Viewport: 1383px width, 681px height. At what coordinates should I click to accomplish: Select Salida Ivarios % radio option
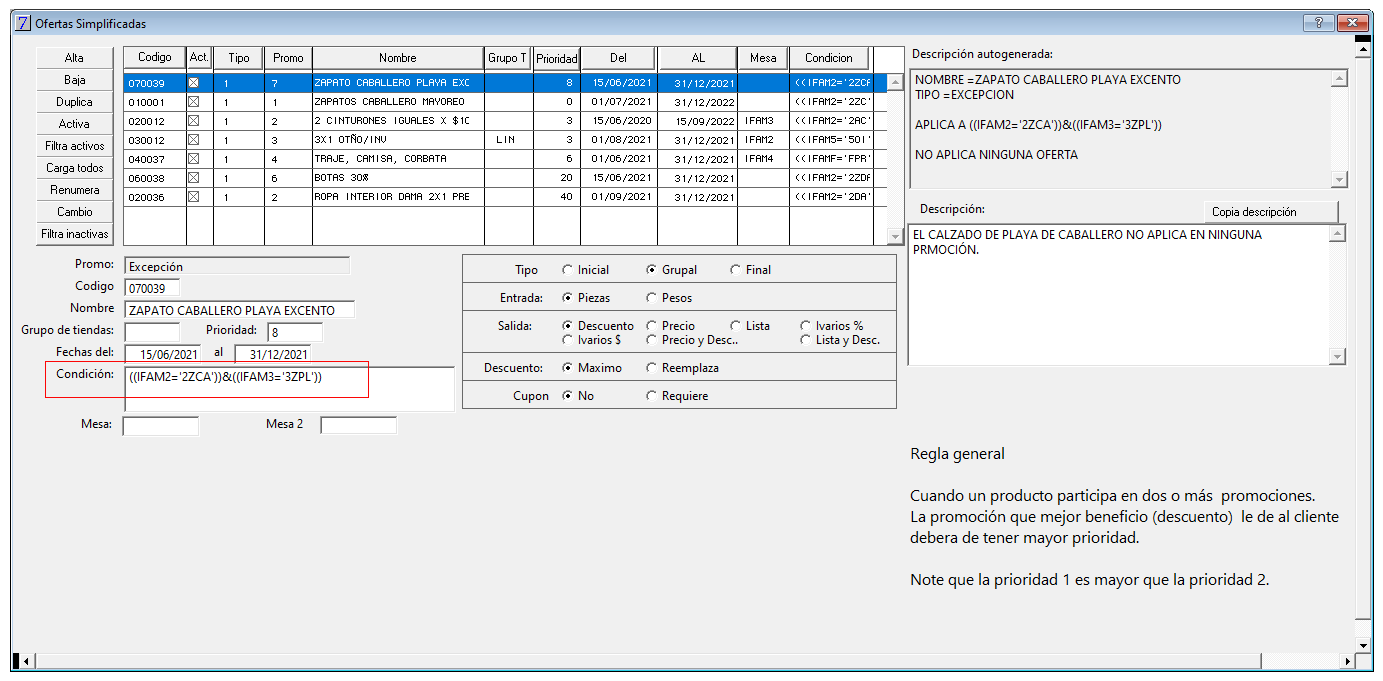click(x=832, y=326)
